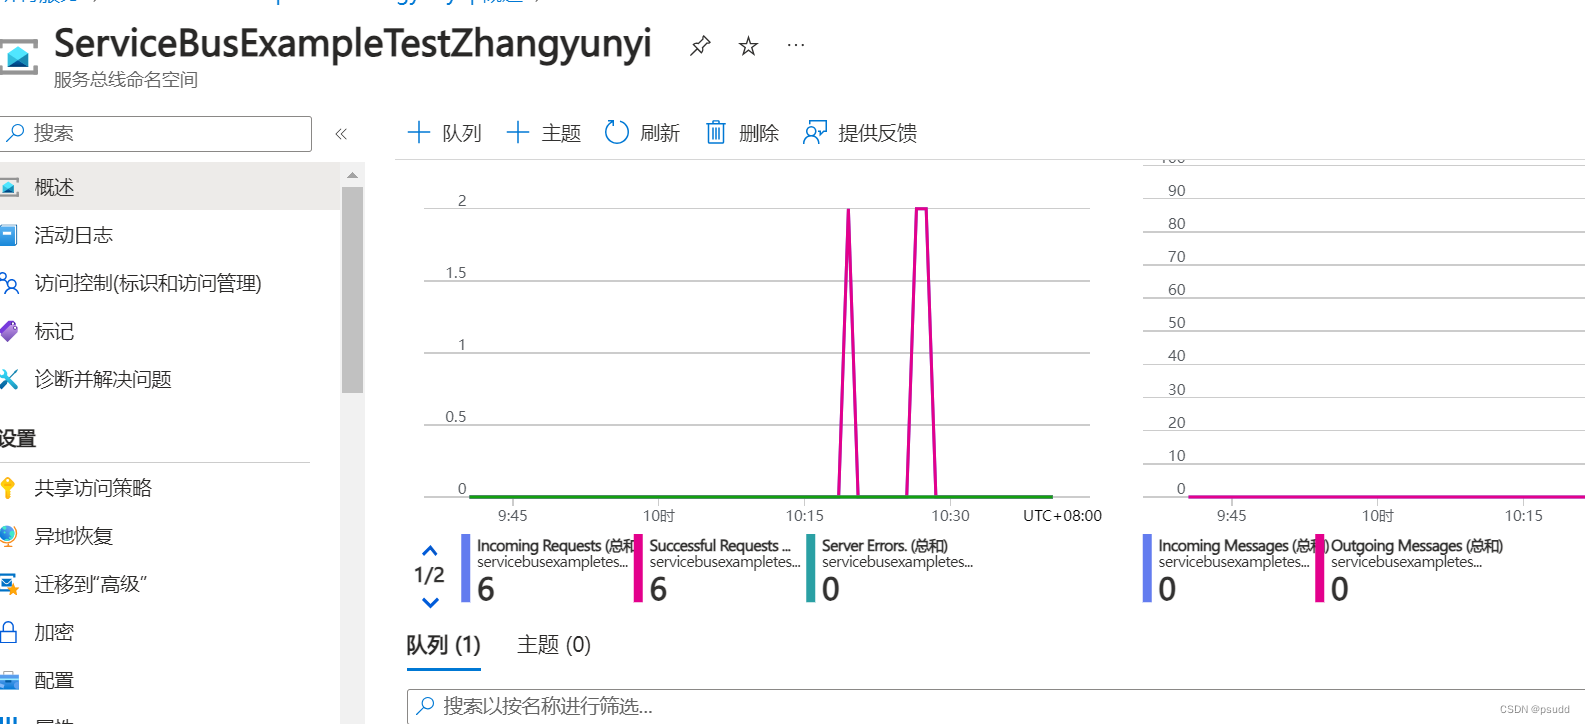Click the Successful Requests pink color bar
1585x724 pixels.
638,569
